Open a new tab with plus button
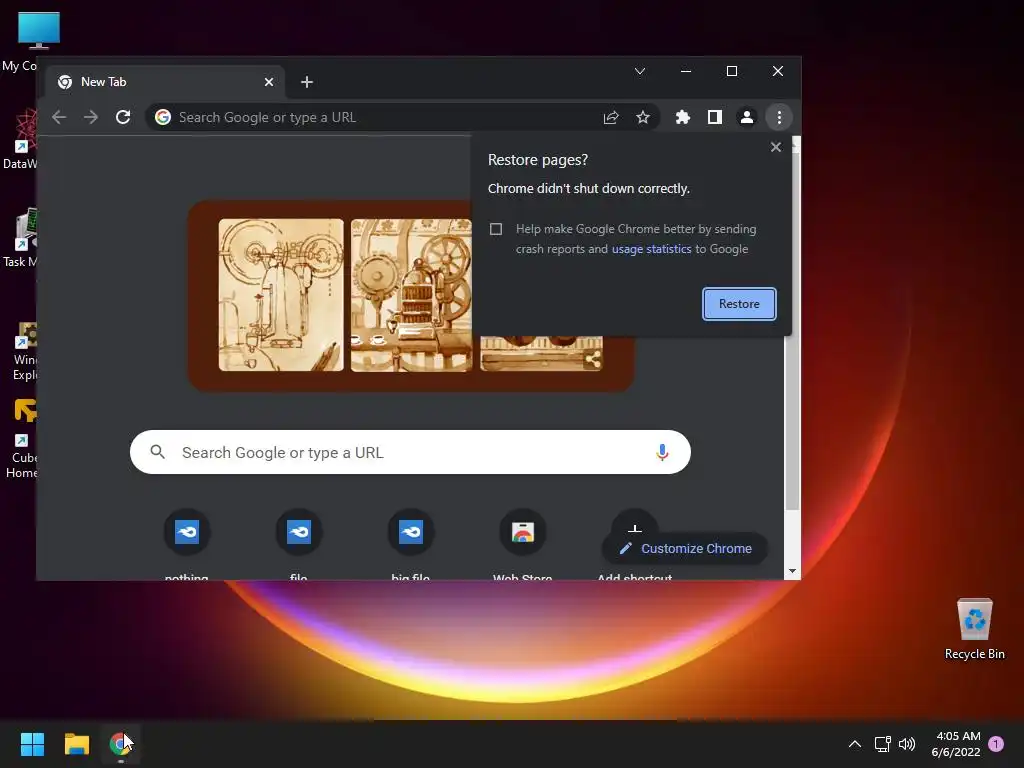The height and width of the screenshot is (768, 1024). pos(307,82)
